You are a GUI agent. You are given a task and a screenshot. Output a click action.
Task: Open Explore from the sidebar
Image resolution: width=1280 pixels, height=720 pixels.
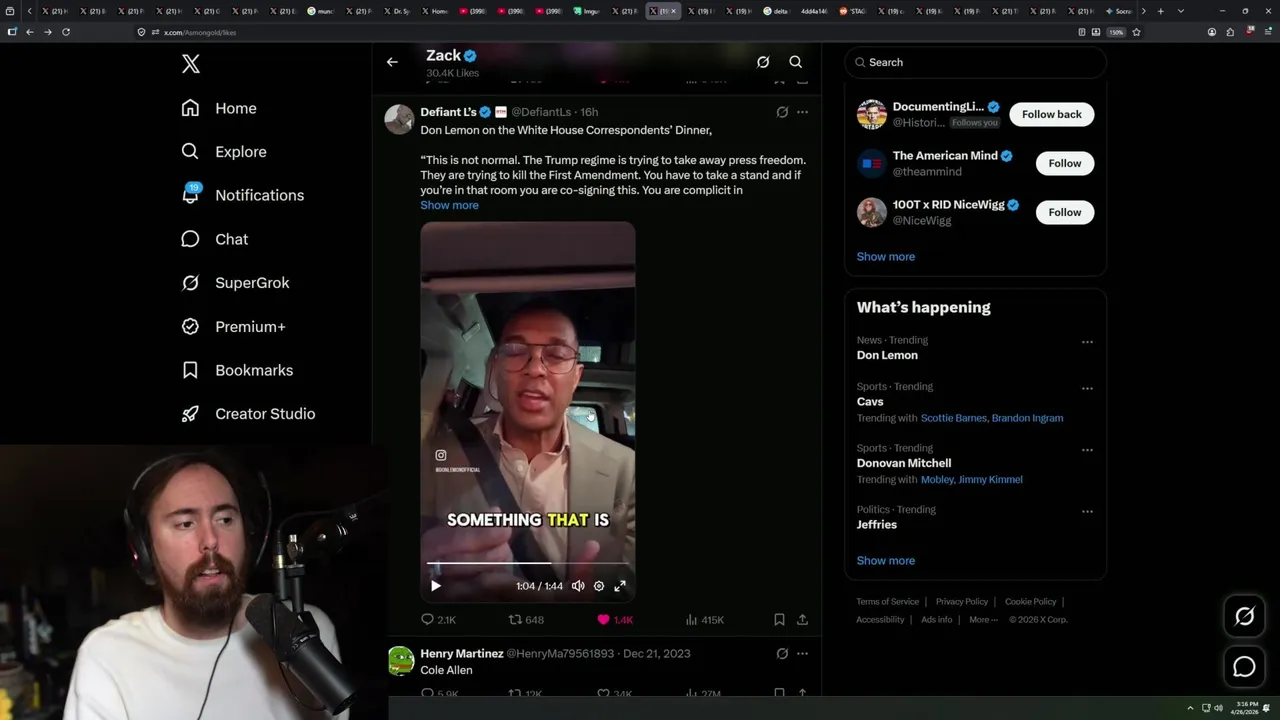[x=224, y=152]
